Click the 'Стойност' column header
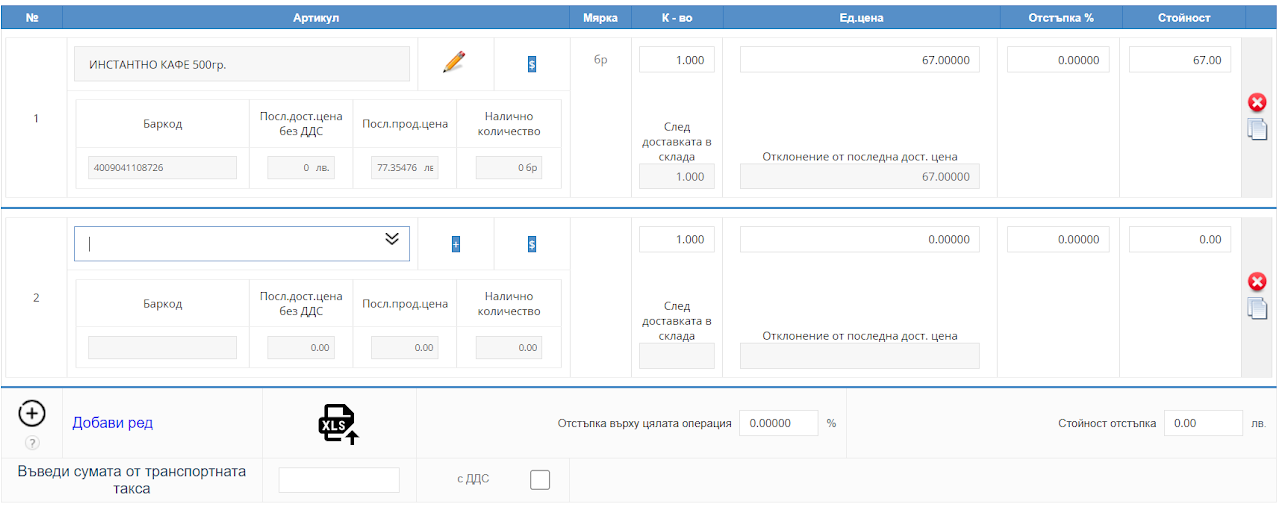The width and height of the screenshot is (1280, 510). point(1184,18)
